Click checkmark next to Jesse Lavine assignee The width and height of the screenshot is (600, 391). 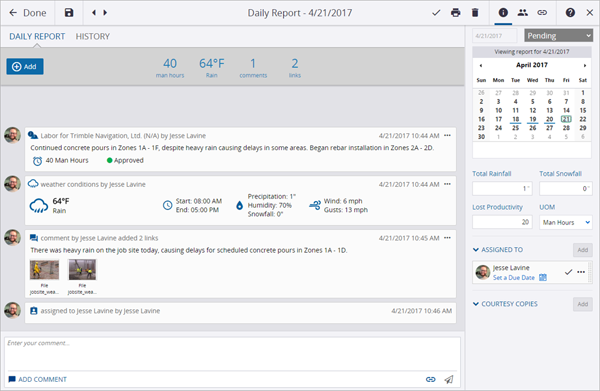point(568,272)
